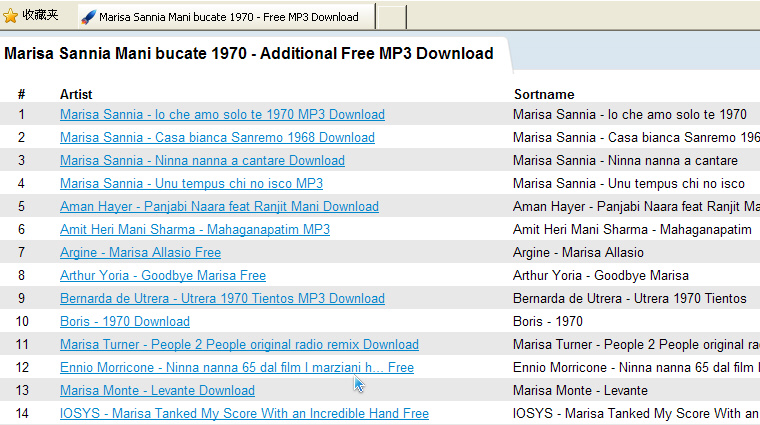Screen dimensions: 760x425
Task: Click the Sortname column header
Action: (544, 94)
